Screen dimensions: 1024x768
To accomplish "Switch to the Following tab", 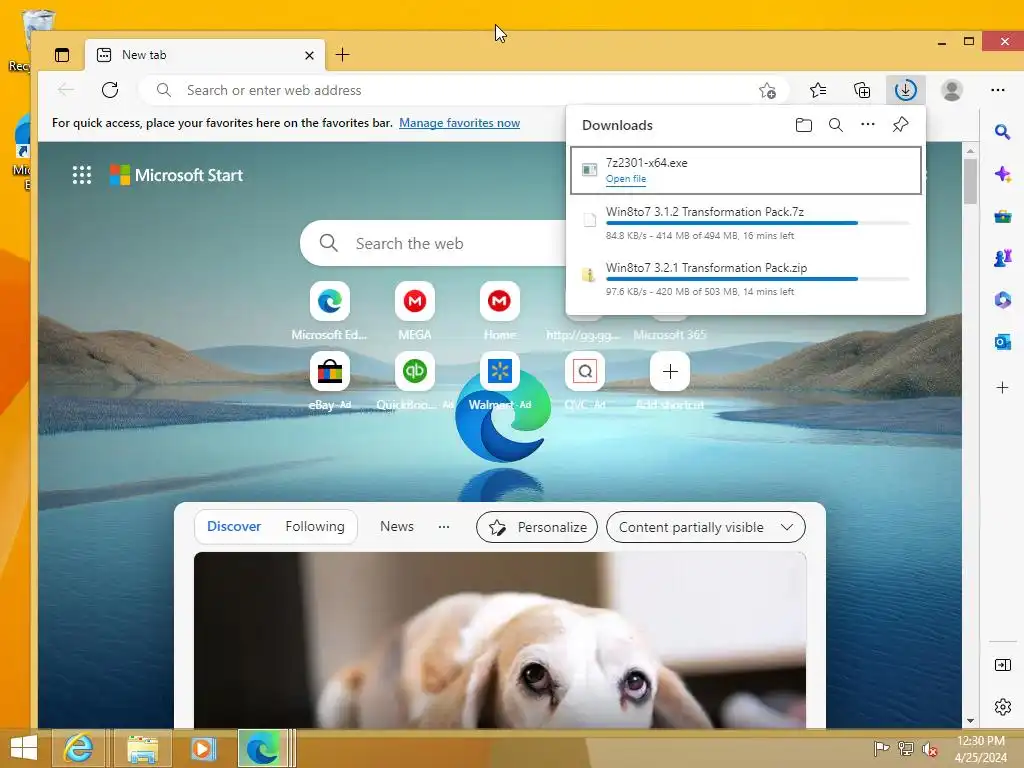I will 315,526.
